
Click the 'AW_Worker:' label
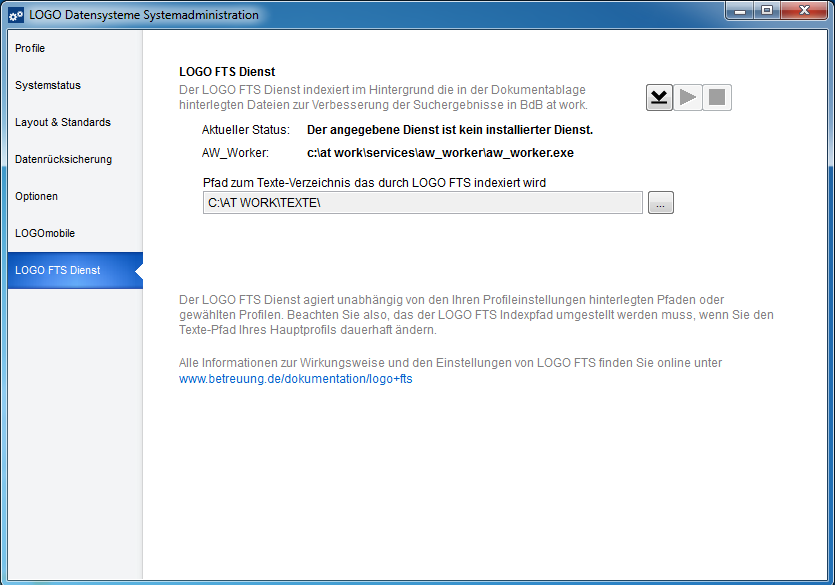235,153
